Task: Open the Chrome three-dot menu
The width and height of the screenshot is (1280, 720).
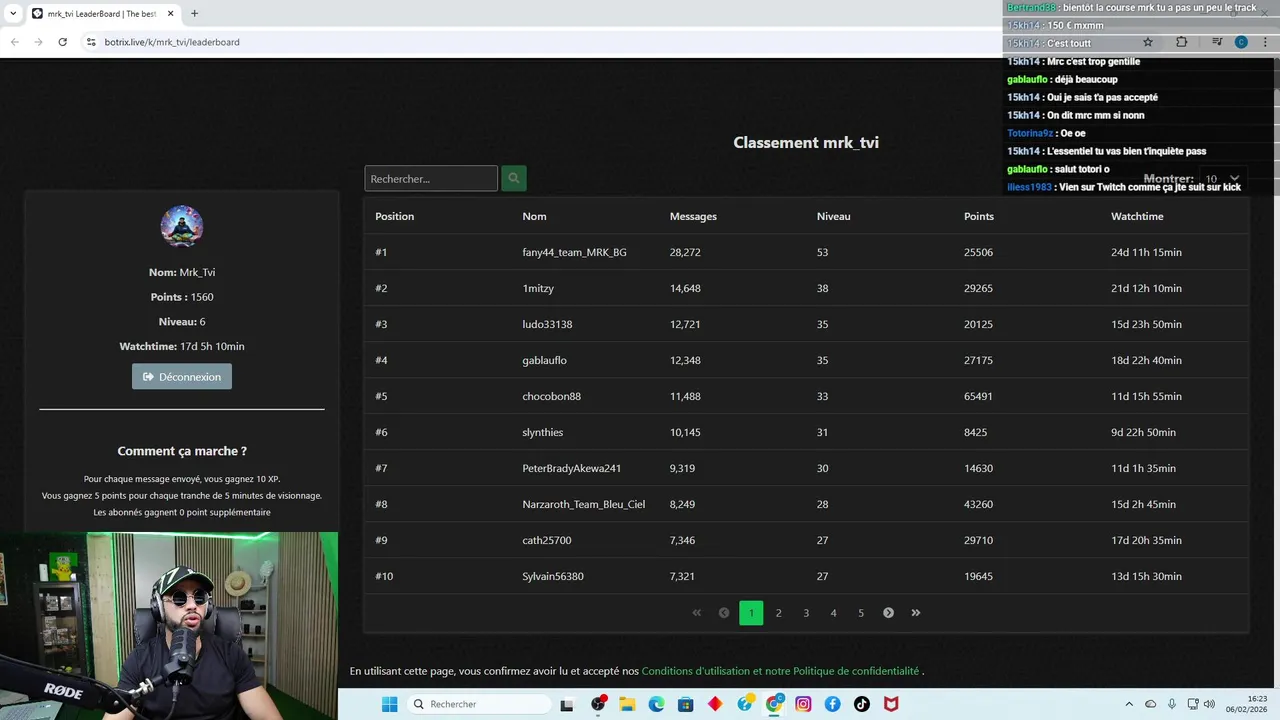Action: tap(1265, 42)
